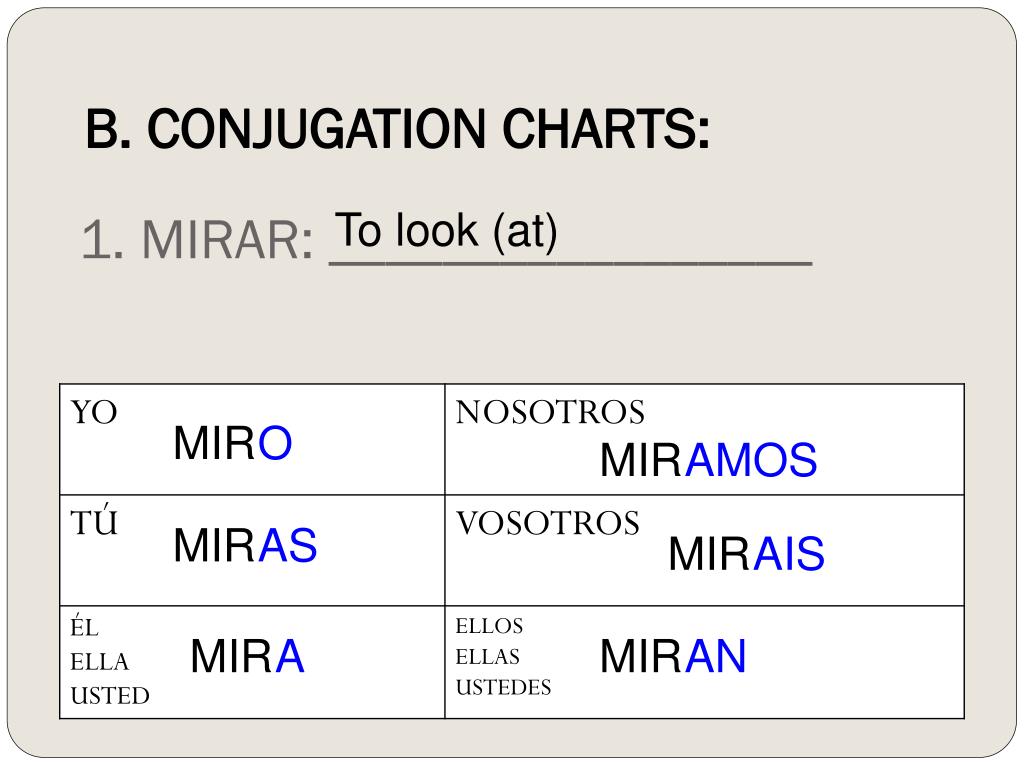
Task: Click the ELLAS pronoun label
Action: [x=487, y=657]
